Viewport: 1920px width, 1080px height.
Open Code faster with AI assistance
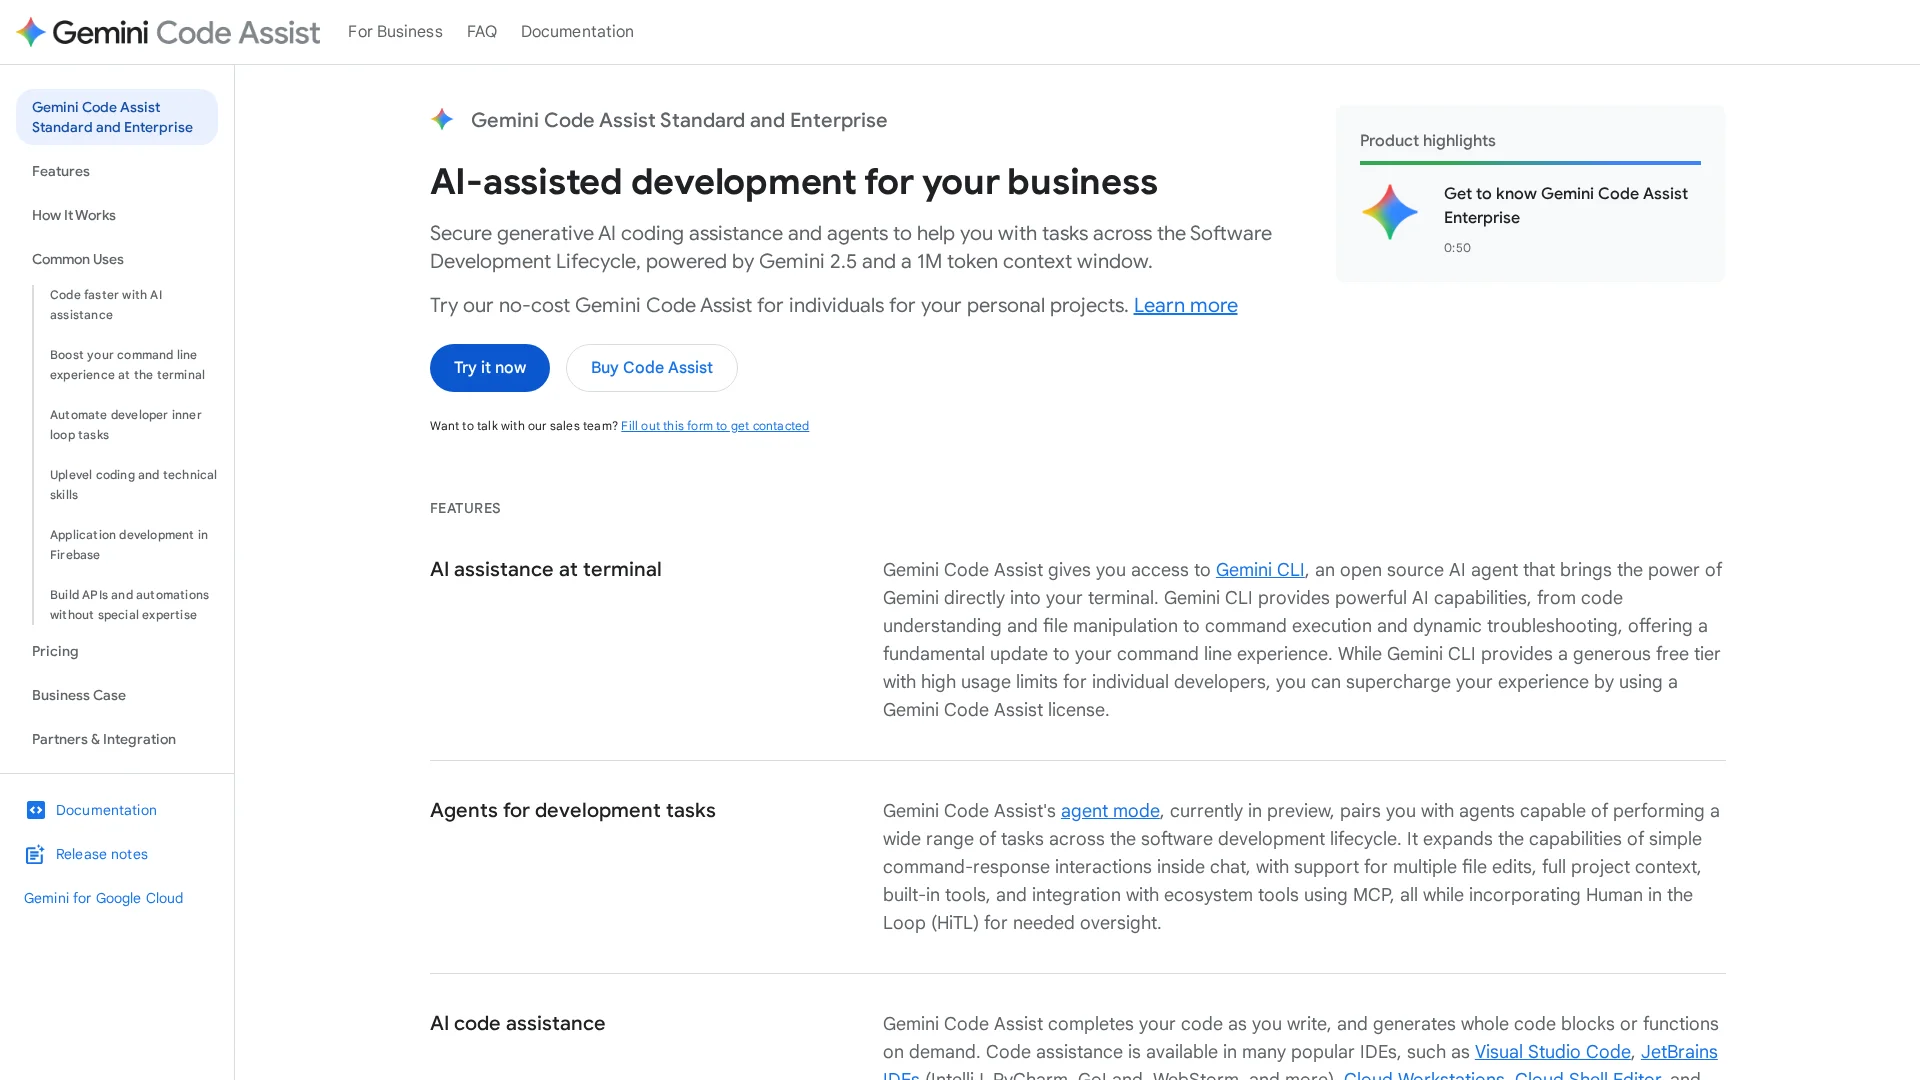[x=106, y=305]
